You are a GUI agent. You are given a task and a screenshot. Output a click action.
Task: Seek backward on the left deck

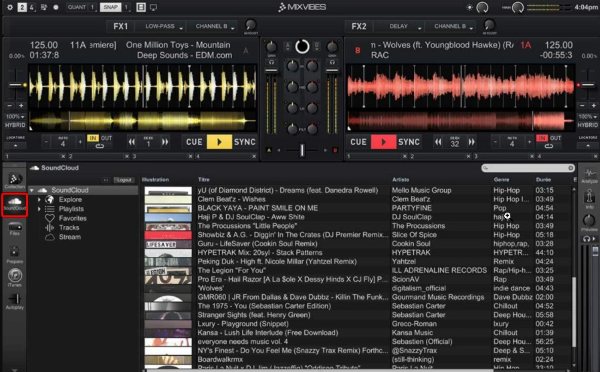coord(132,142)
